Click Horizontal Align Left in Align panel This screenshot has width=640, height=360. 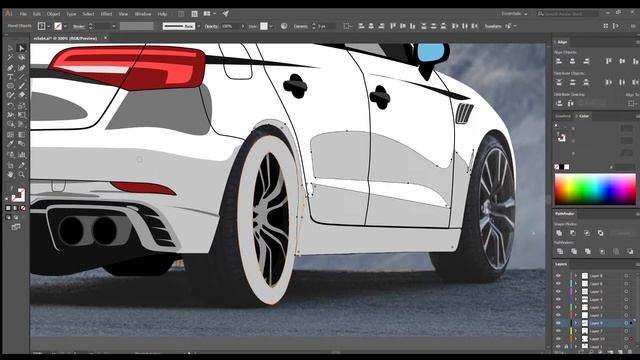click(559, 61)
